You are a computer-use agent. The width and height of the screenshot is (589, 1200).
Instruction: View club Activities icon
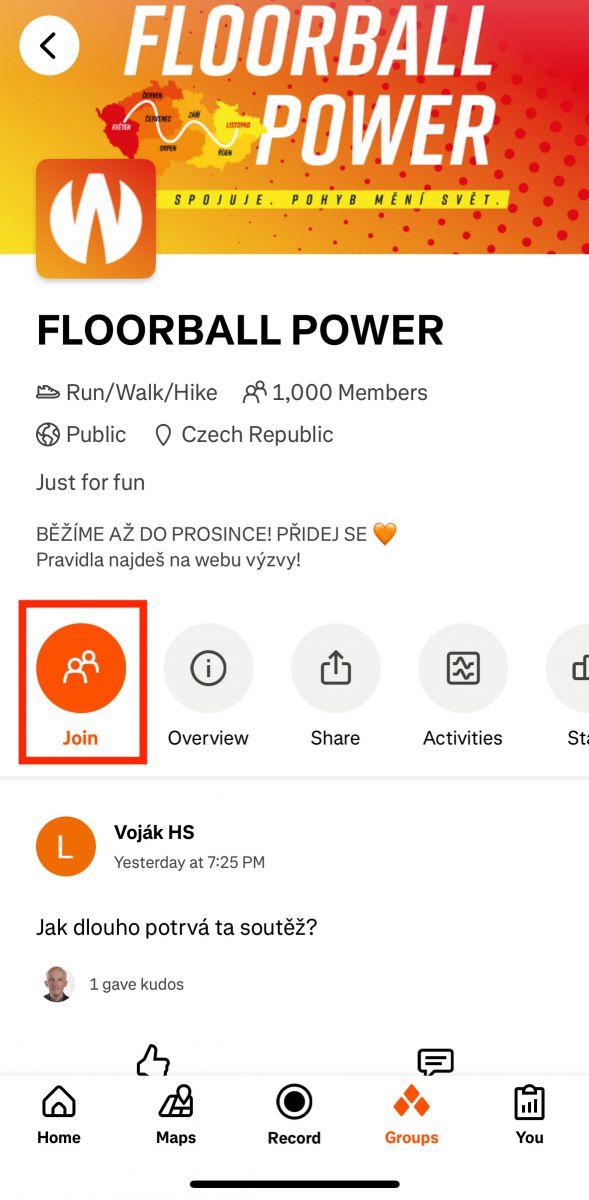[x=463, y=669]
